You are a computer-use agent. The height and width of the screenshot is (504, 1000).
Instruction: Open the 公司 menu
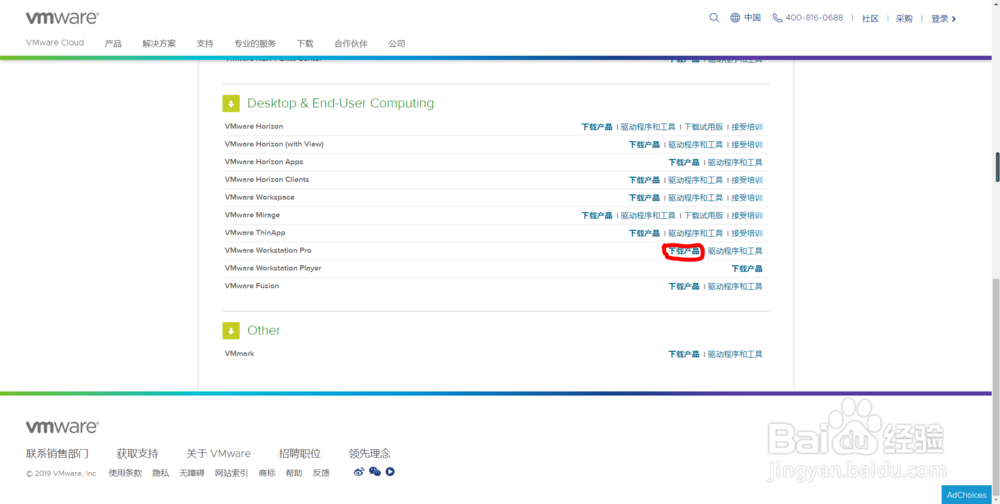coord(397,44)
